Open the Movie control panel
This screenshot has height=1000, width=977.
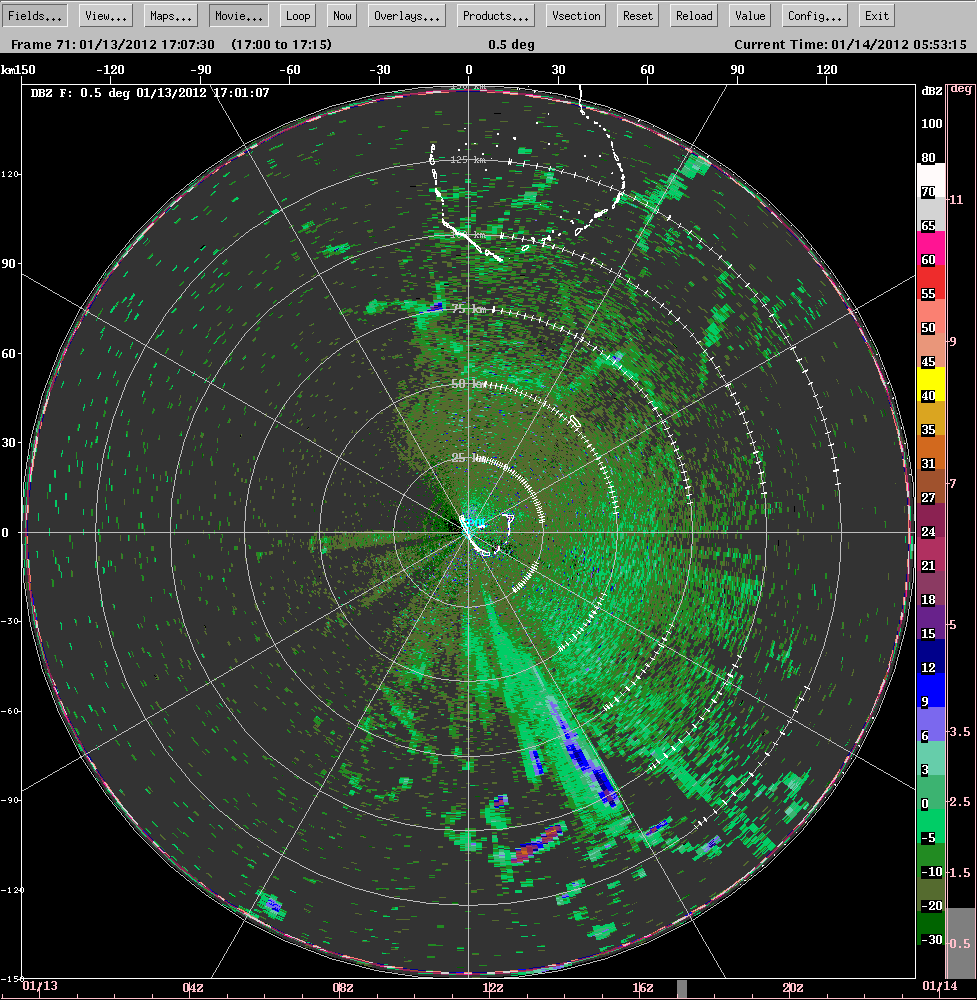(x=238, y=15)
